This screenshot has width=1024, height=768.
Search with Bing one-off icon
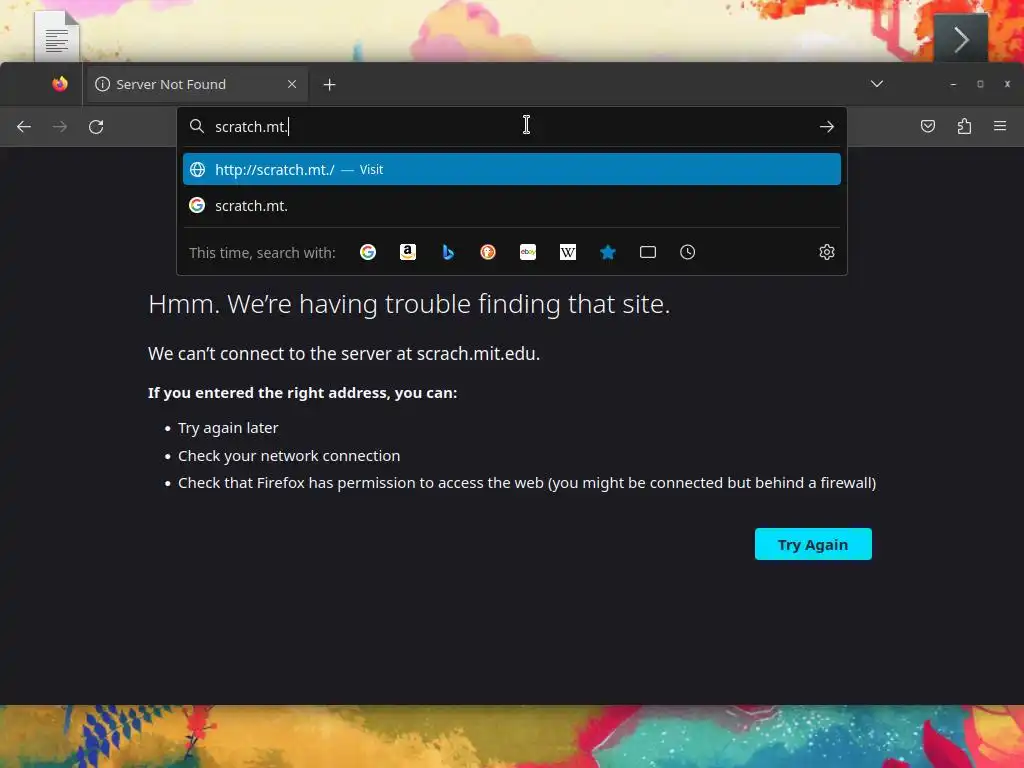448,252
